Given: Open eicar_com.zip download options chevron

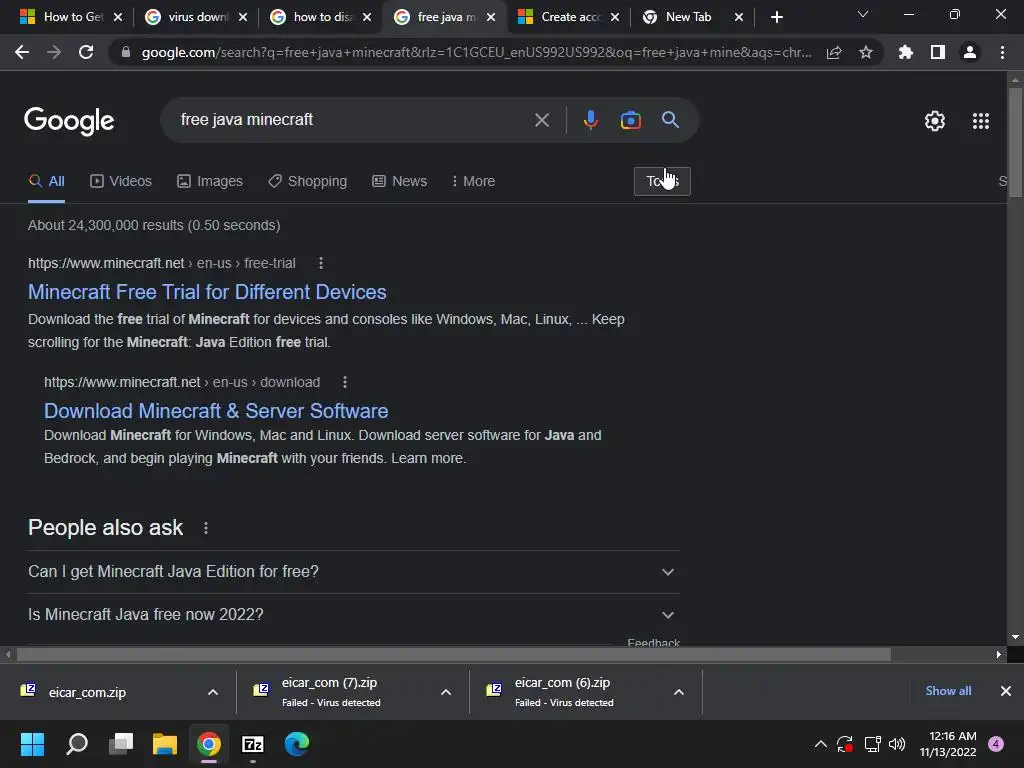Looking at the screenshot, I should [x=213, y=692].
